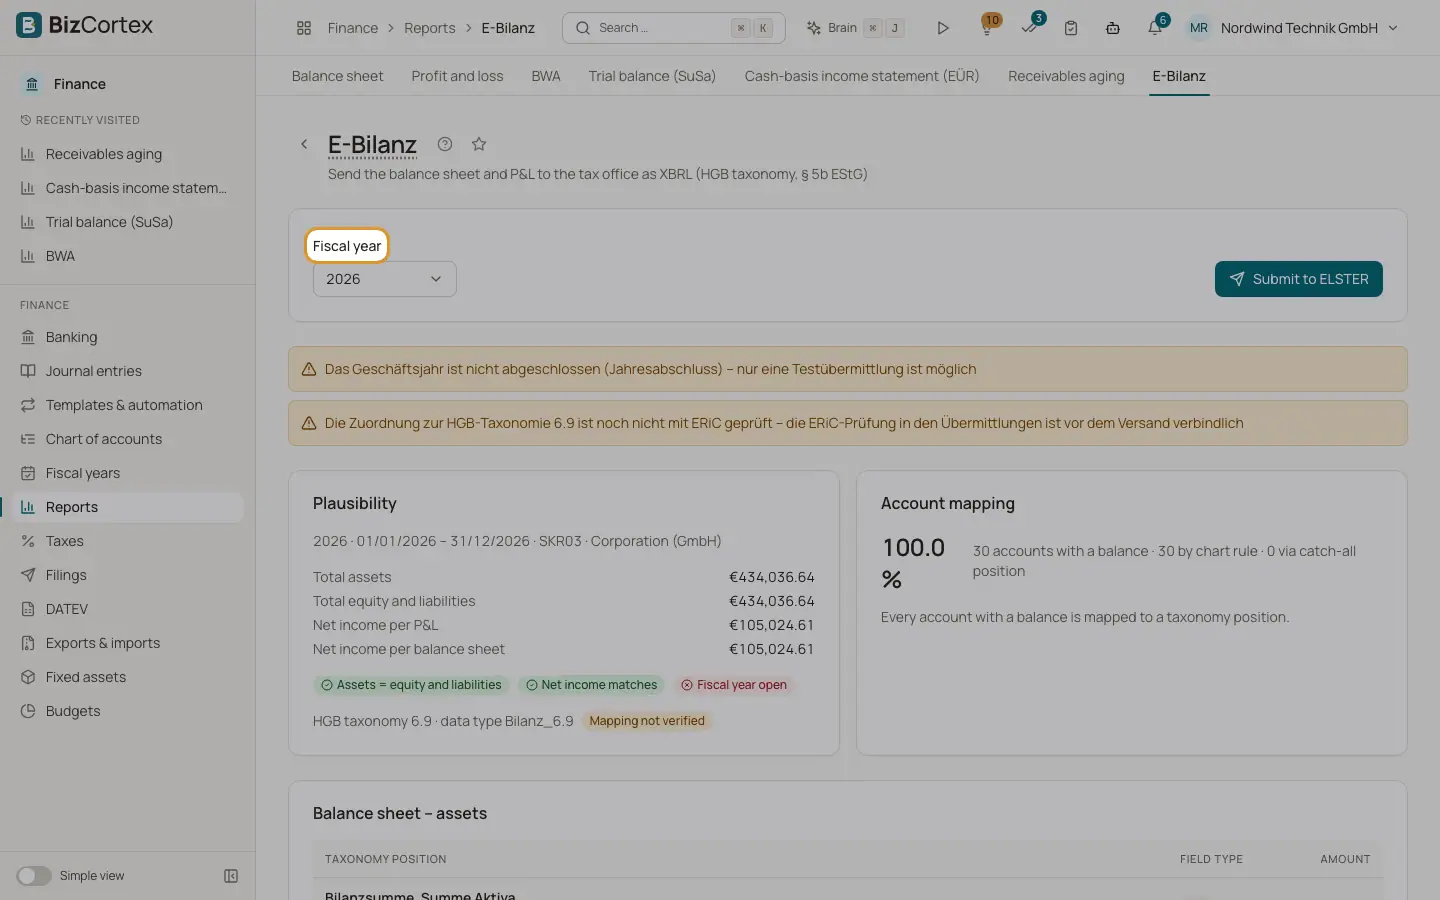
Task: Go back with the left arrow icon
Action: point(304,144)
